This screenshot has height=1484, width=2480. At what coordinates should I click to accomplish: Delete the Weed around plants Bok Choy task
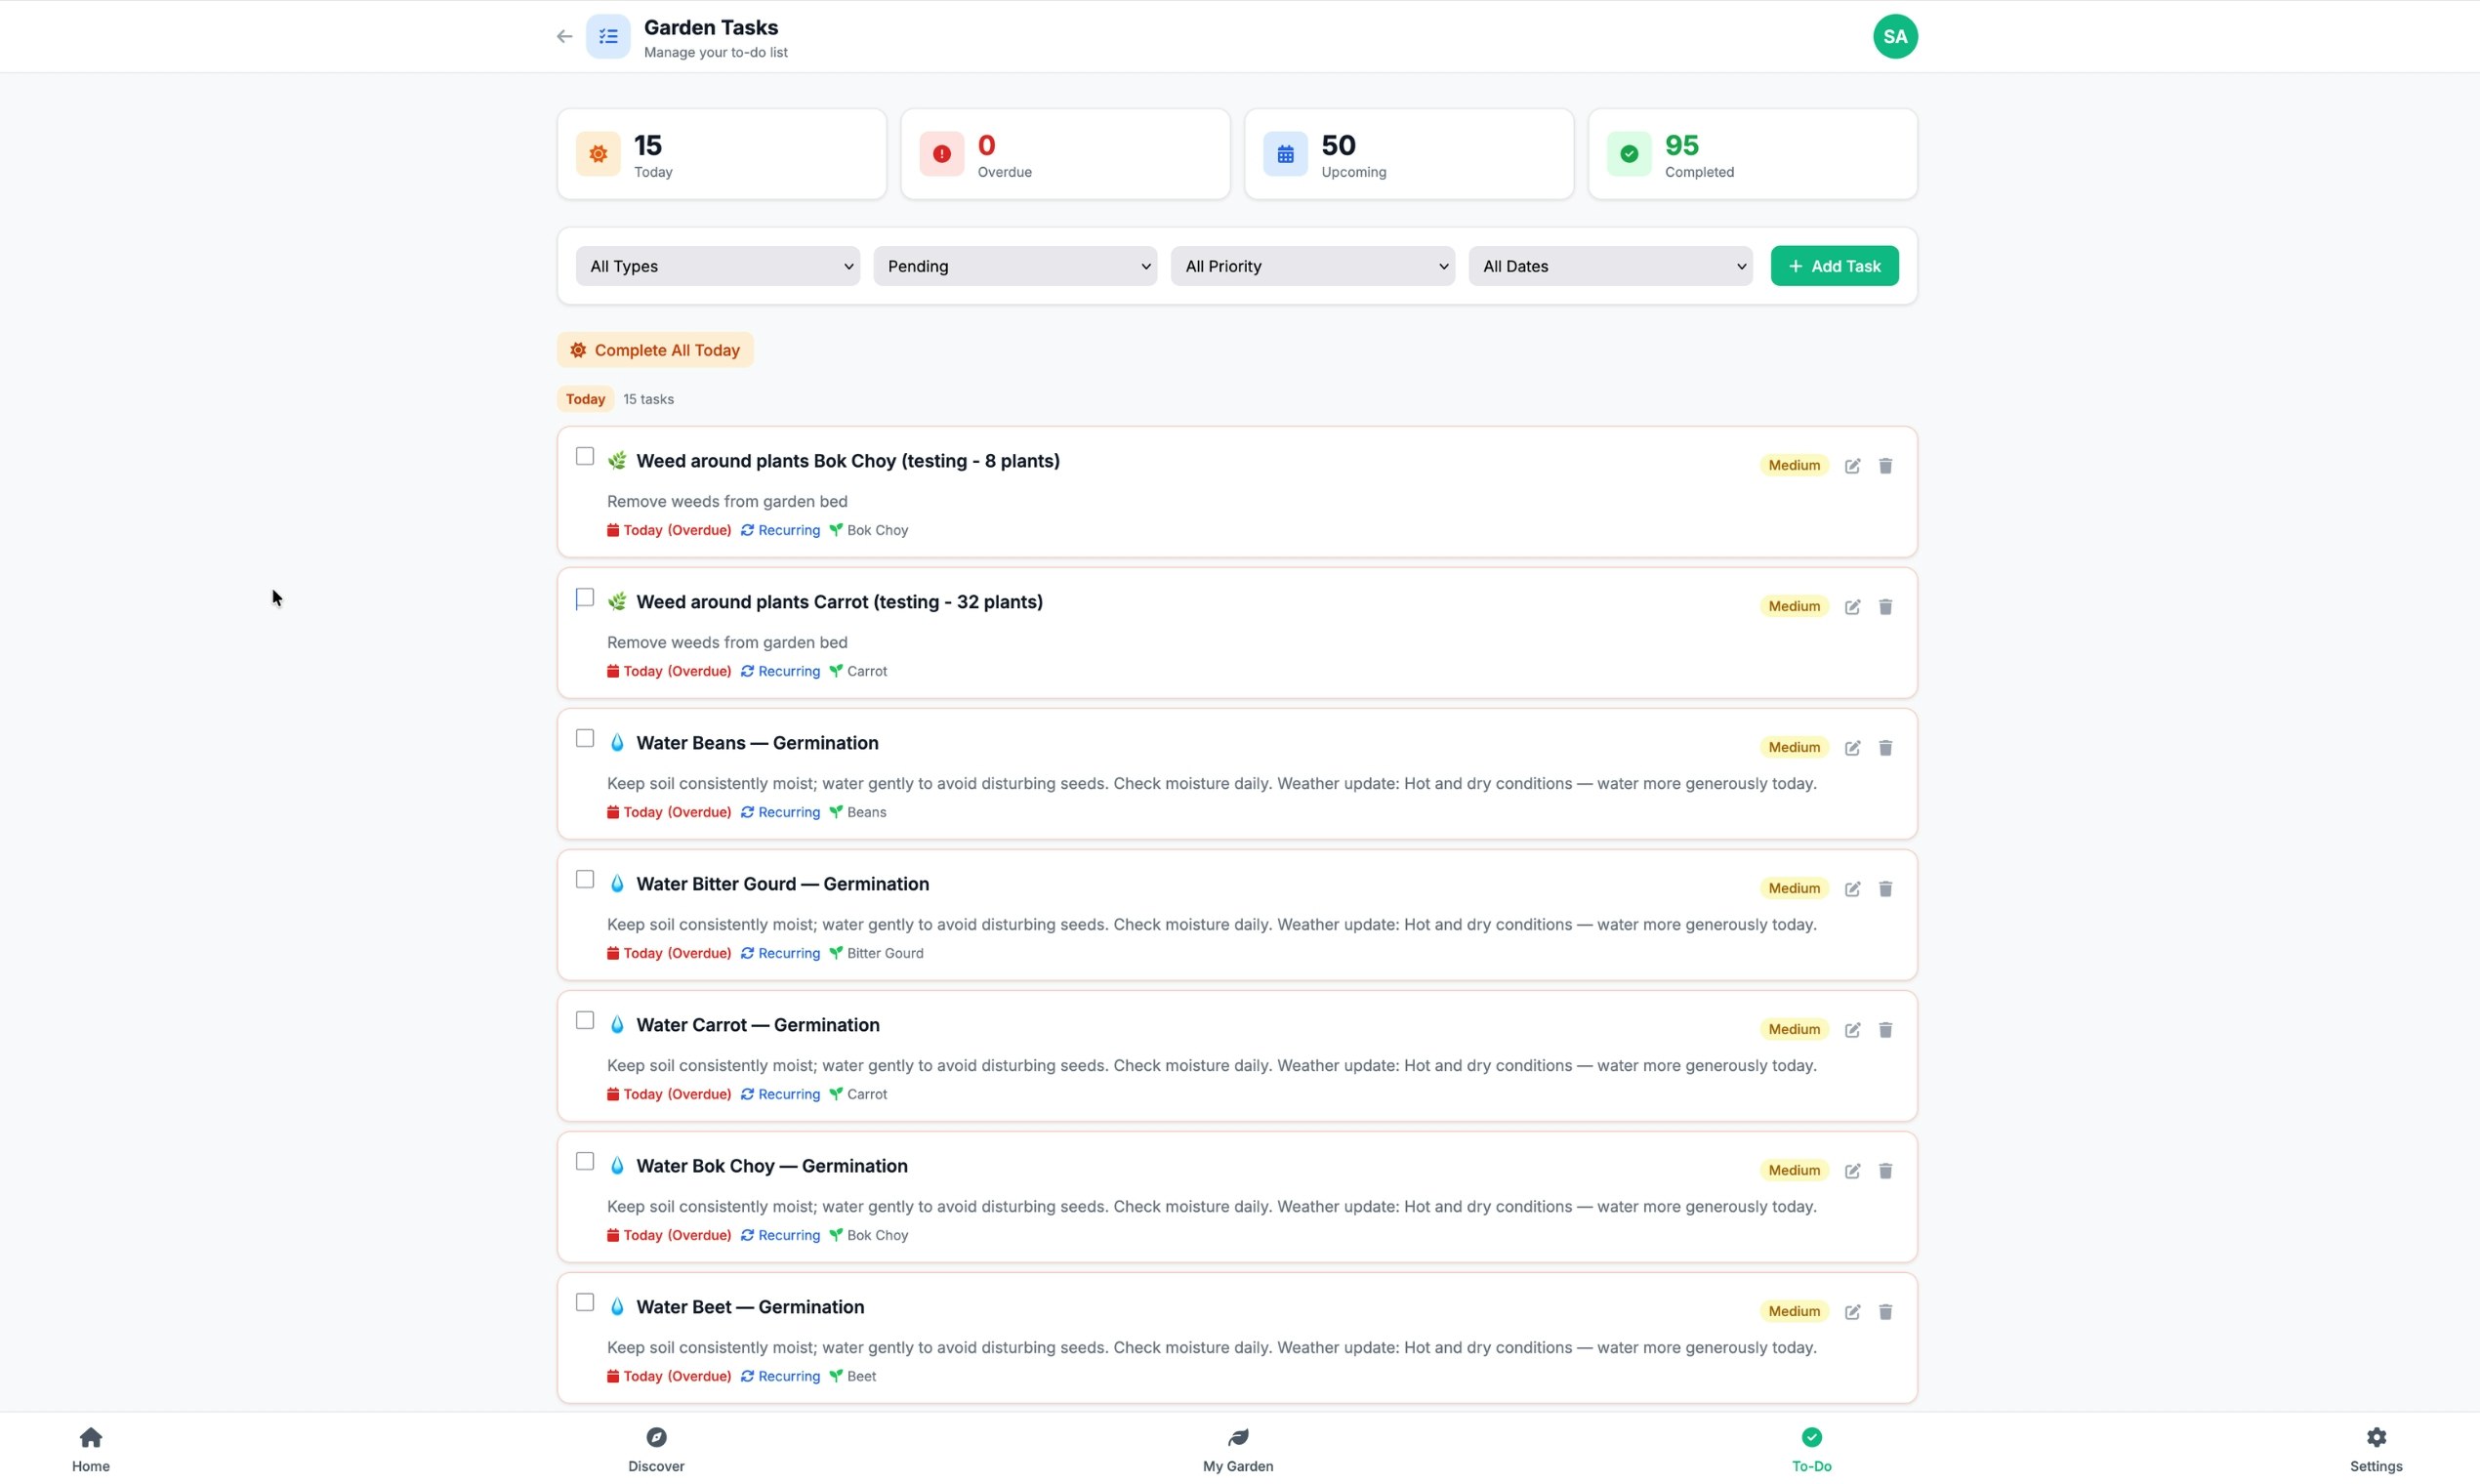click(x=1885, y=465)
